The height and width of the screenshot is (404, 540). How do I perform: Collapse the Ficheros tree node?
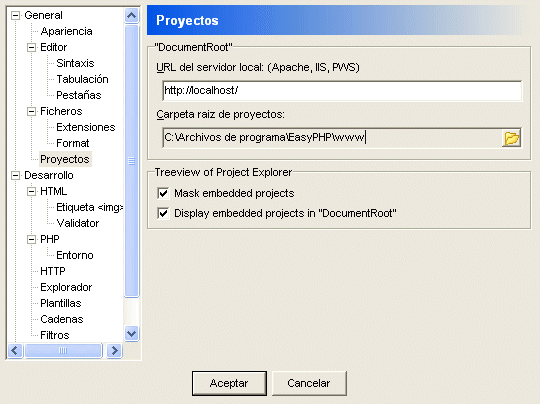31,111
